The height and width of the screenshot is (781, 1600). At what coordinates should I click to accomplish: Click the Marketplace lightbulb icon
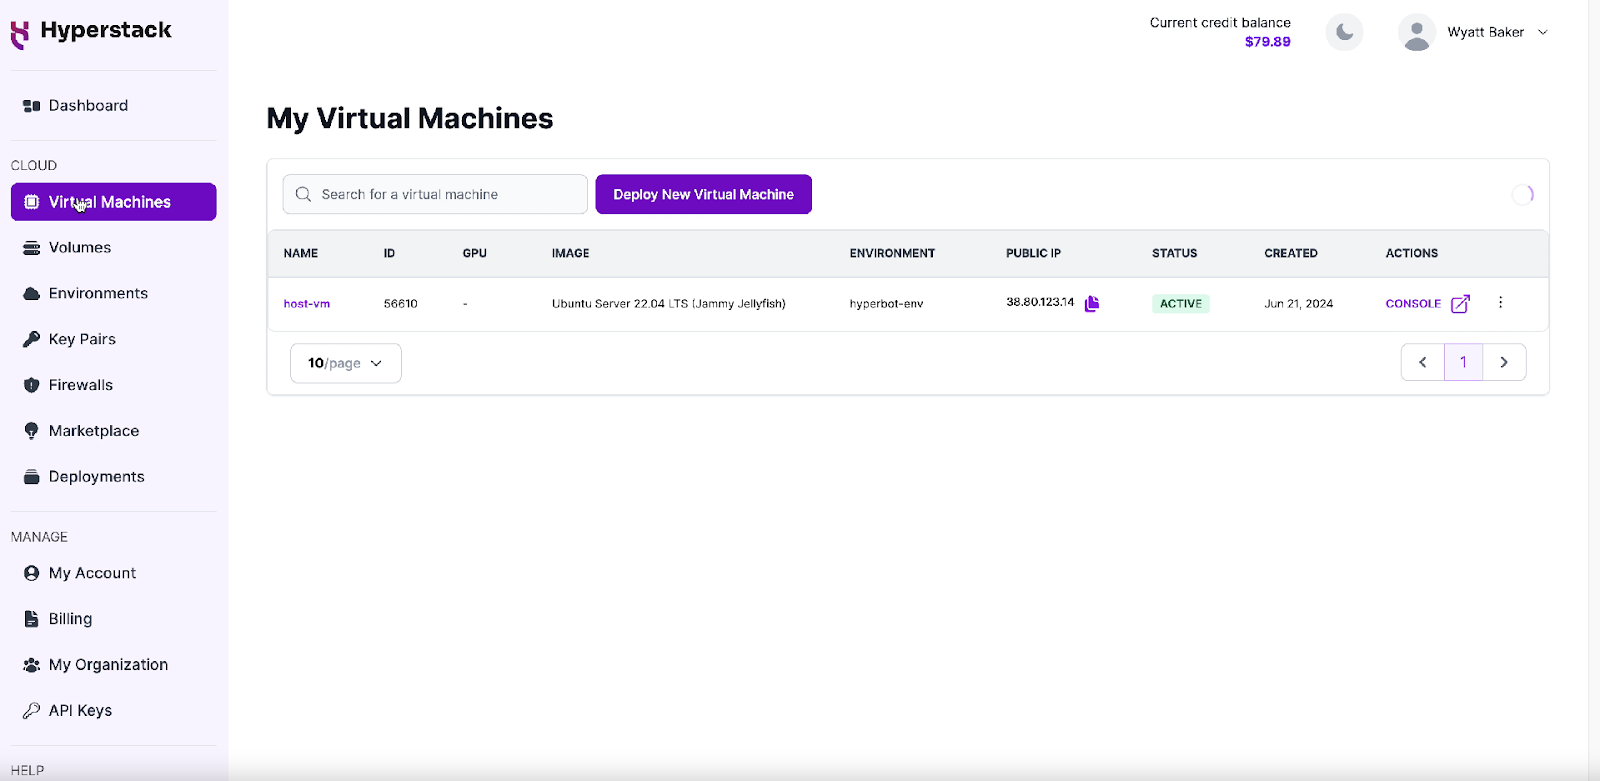click(x=31, y=431)
